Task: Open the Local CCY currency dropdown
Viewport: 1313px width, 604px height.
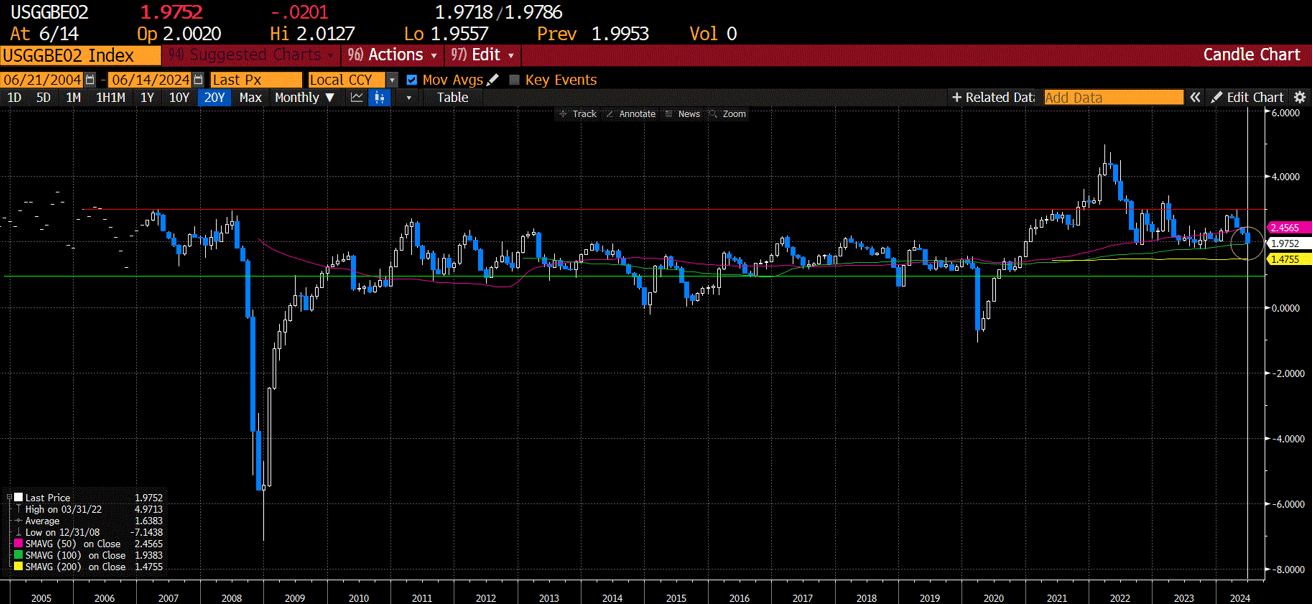Action: coord(351,79)
